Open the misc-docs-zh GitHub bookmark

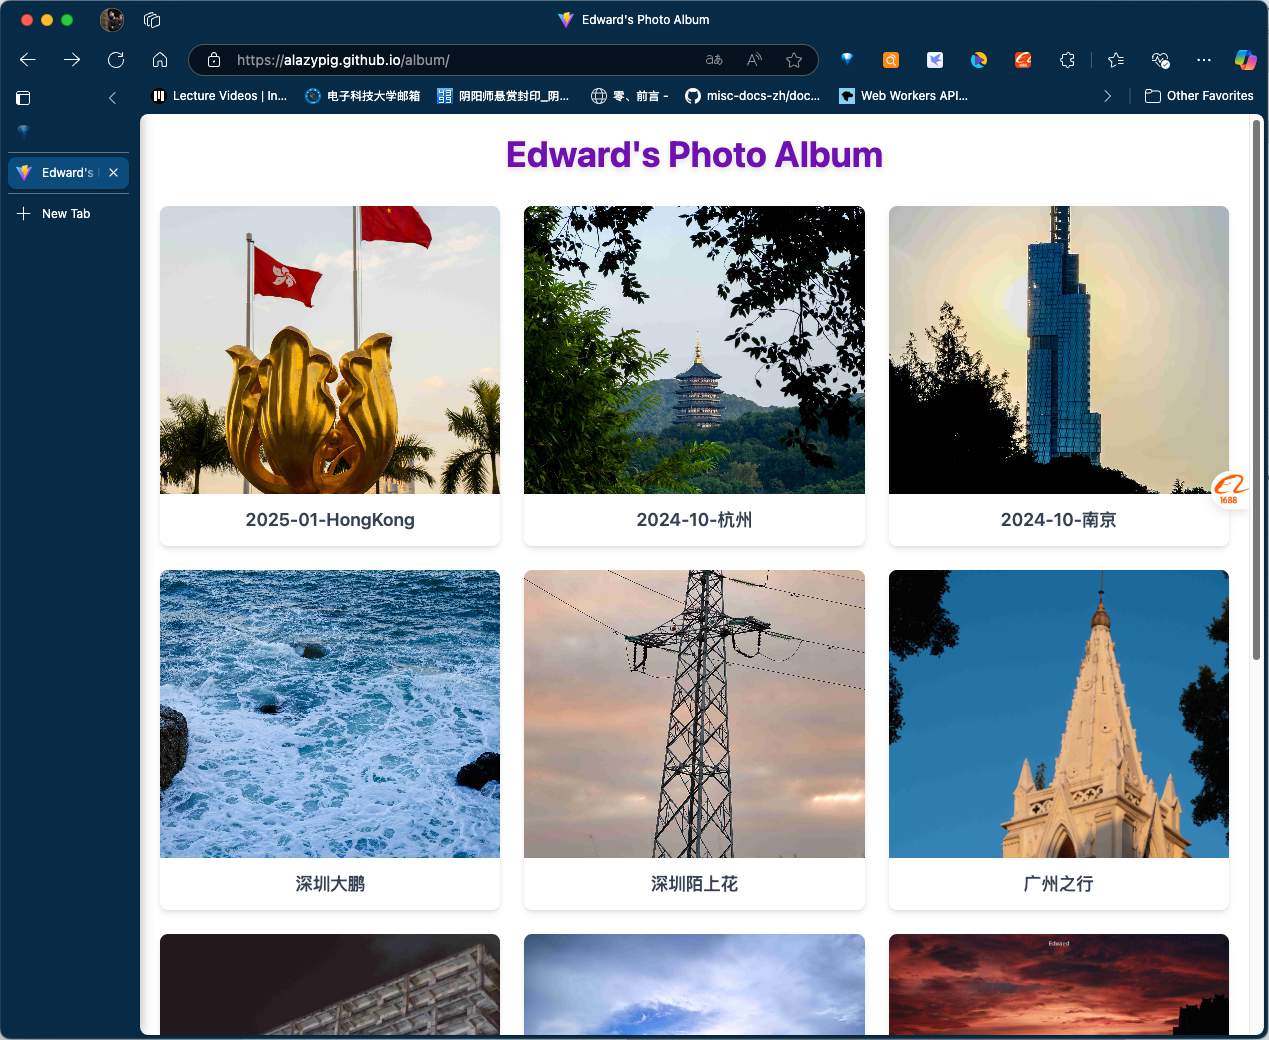752,96
